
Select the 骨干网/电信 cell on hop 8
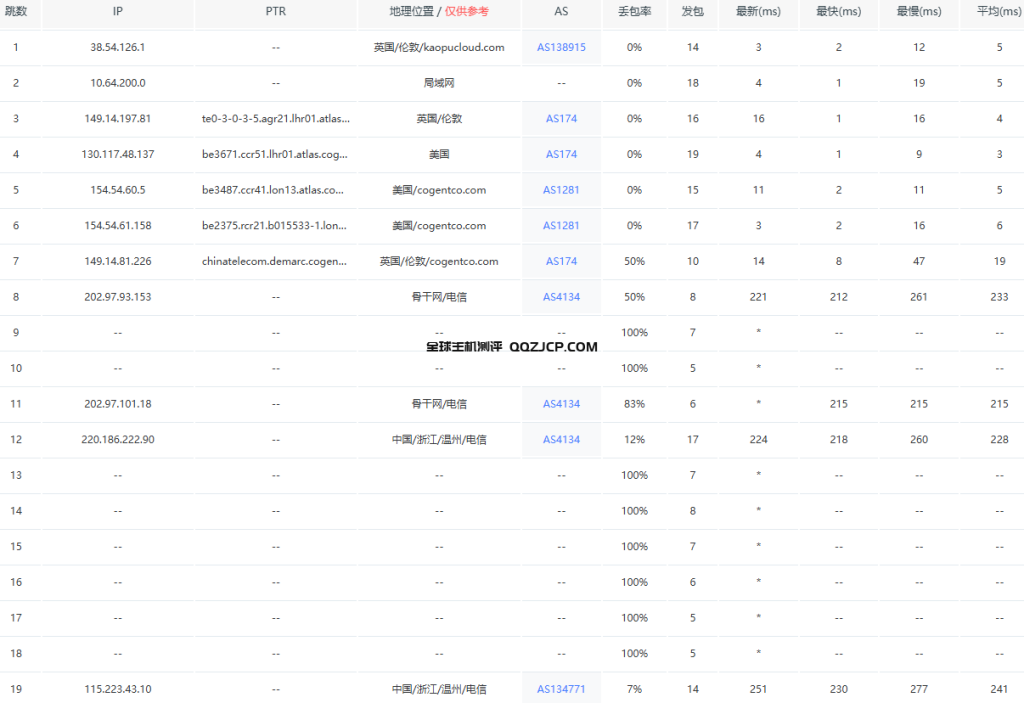point(438,296)
